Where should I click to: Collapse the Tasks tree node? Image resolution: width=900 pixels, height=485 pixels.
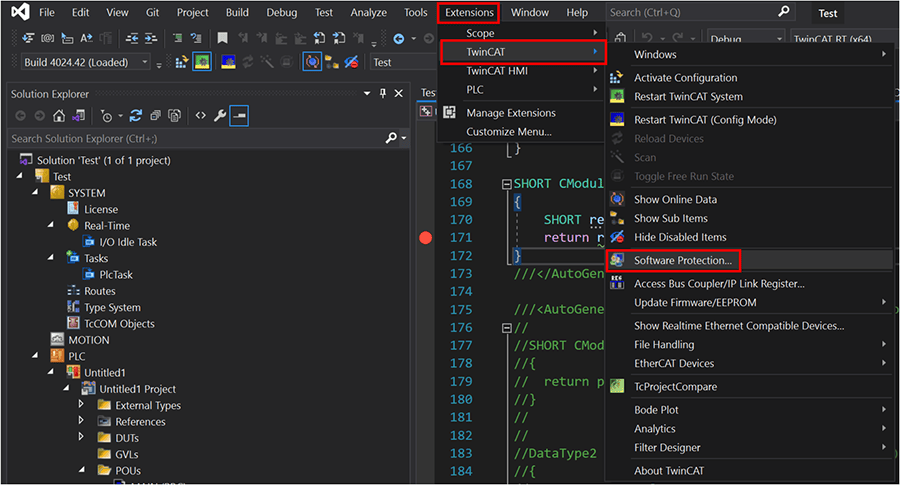click(51, 258)
